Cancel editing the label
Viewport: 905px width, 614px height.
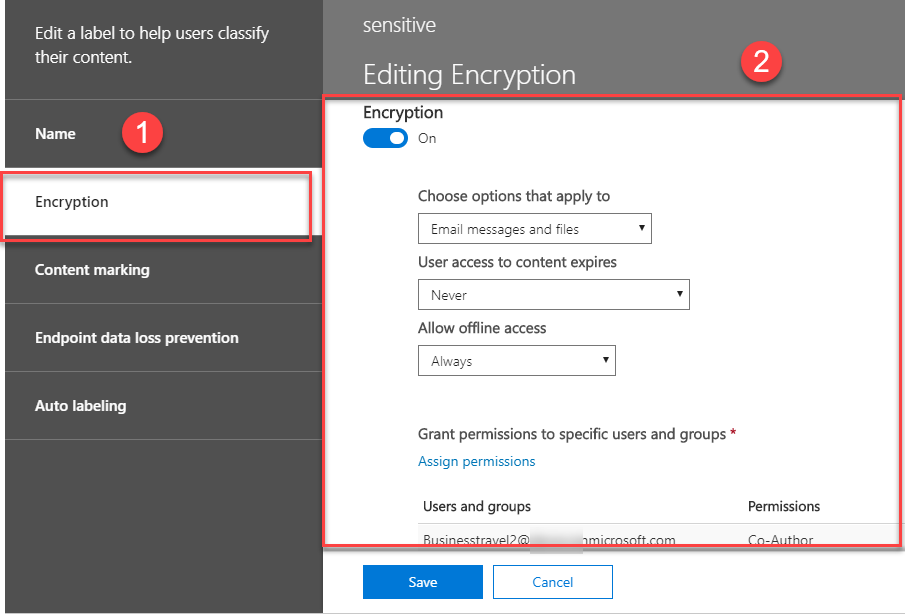click(552, 582)
